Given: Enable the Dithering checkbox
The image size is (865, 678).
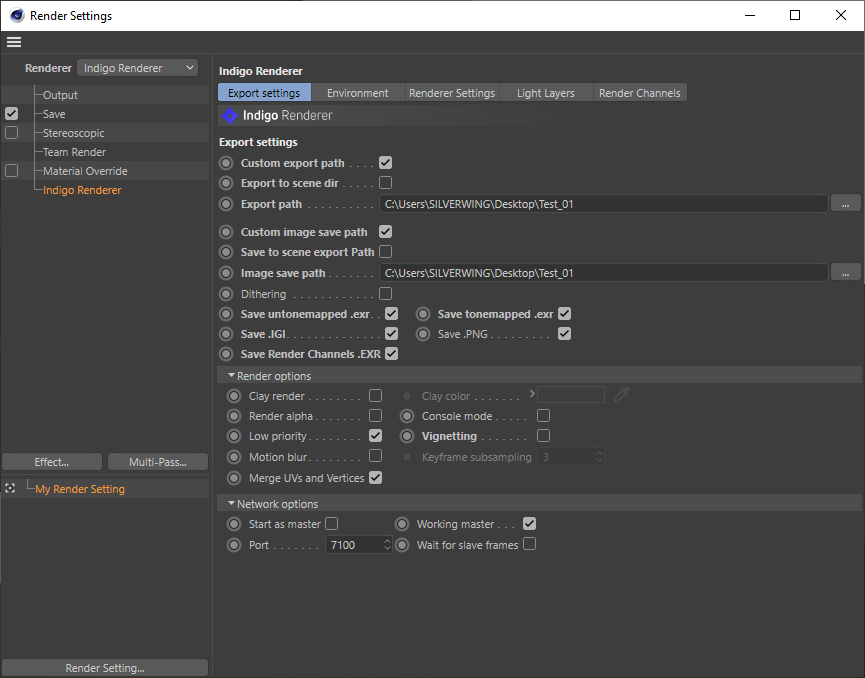Looking at the screenshot, I should point(385,294).
